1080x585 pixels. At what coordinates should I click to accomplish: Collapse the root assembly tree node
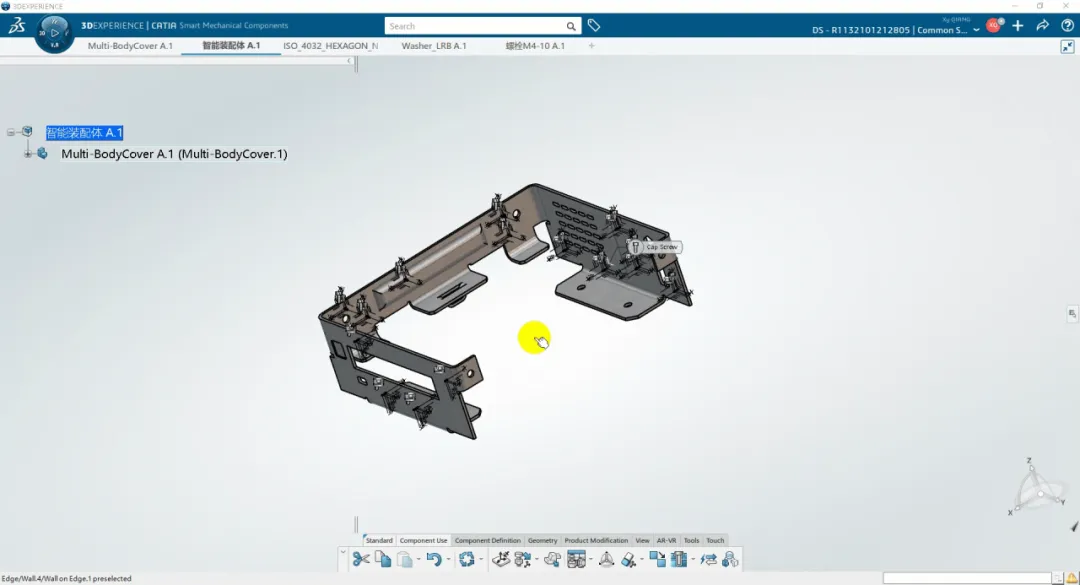click(11, 132)
